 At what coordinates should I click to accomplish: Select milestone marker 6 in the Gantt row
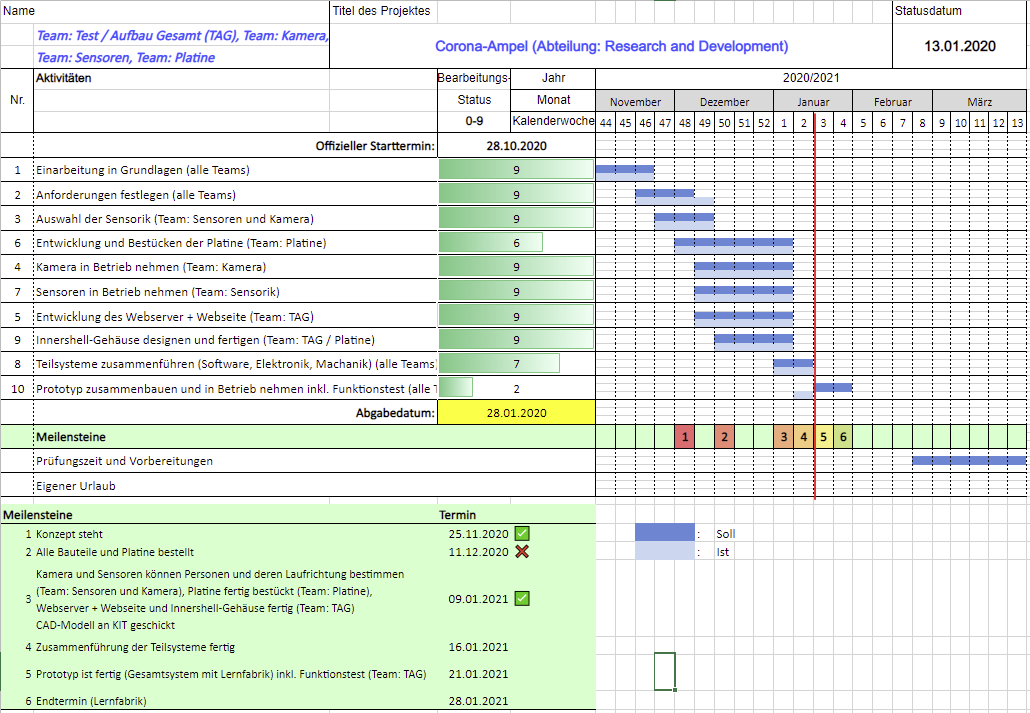[x=843, y=437]
